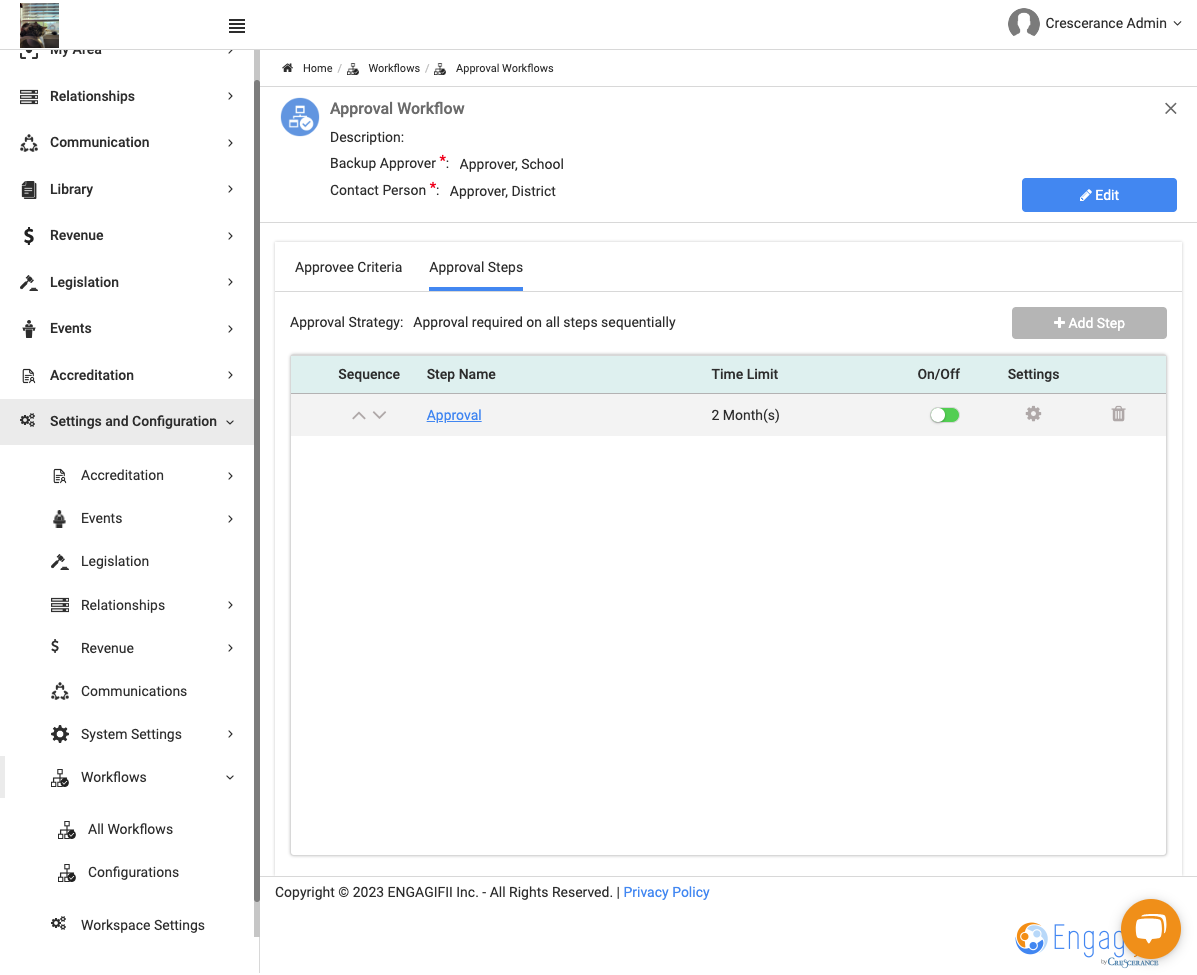This screenshot has width=1197, height=975.
Task: Expand the top Legislation menu chevron
Action: tap(230, 282)
